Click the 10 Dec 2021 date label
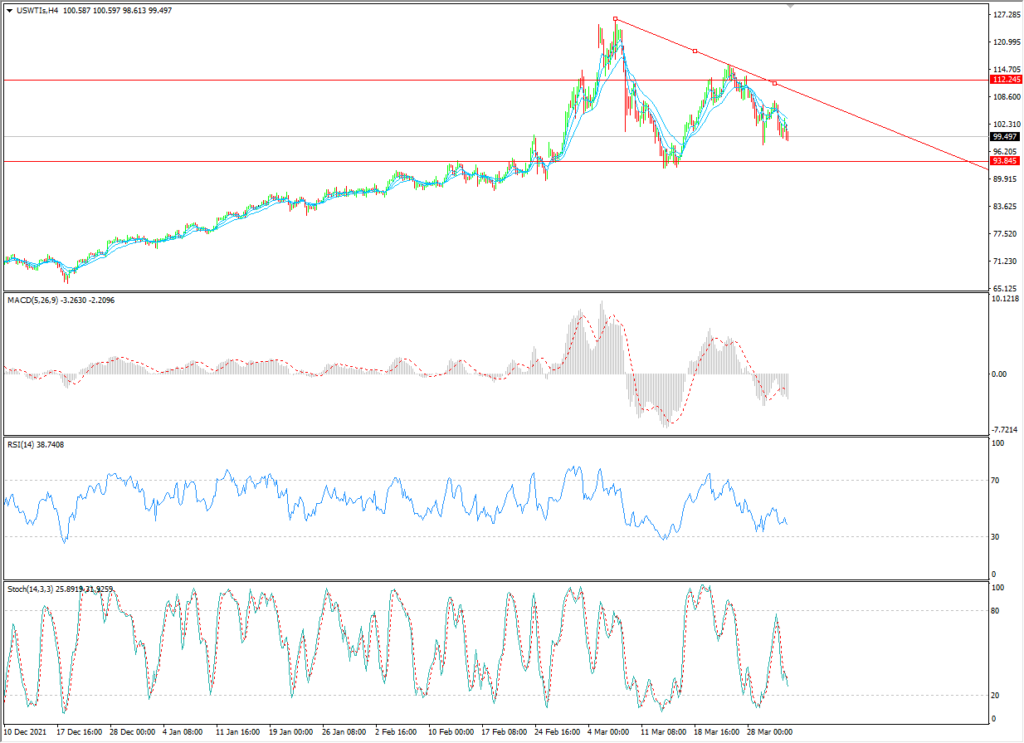This screenshot has width=1024, height=743. coord(26,732)
